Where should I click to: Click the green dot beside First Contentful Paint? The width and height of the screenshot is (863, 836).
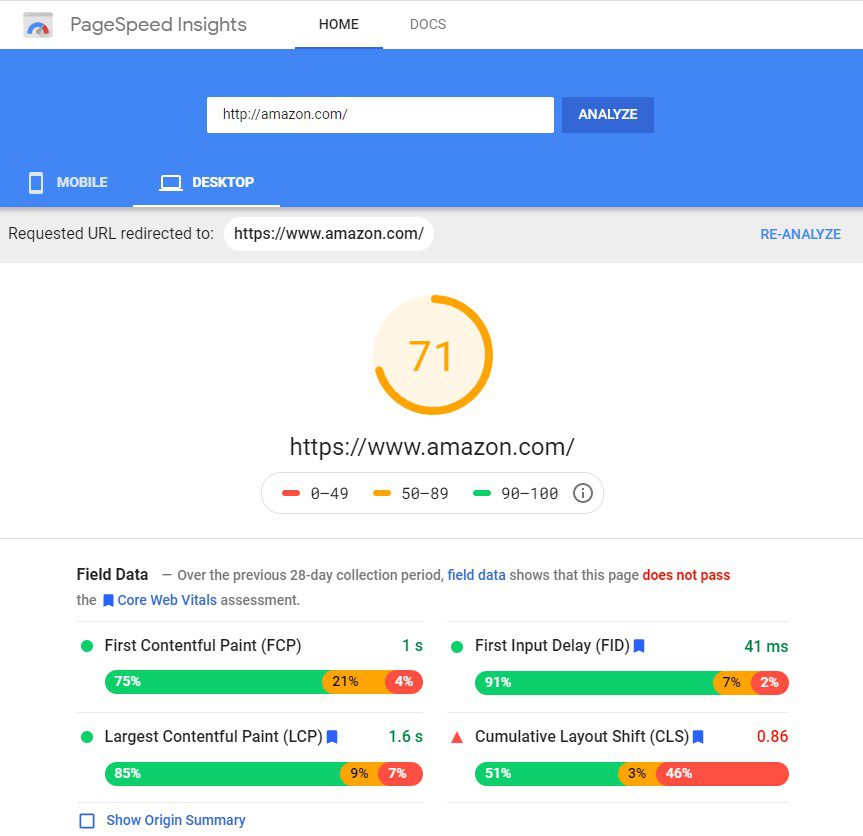(x=86, y=646)
